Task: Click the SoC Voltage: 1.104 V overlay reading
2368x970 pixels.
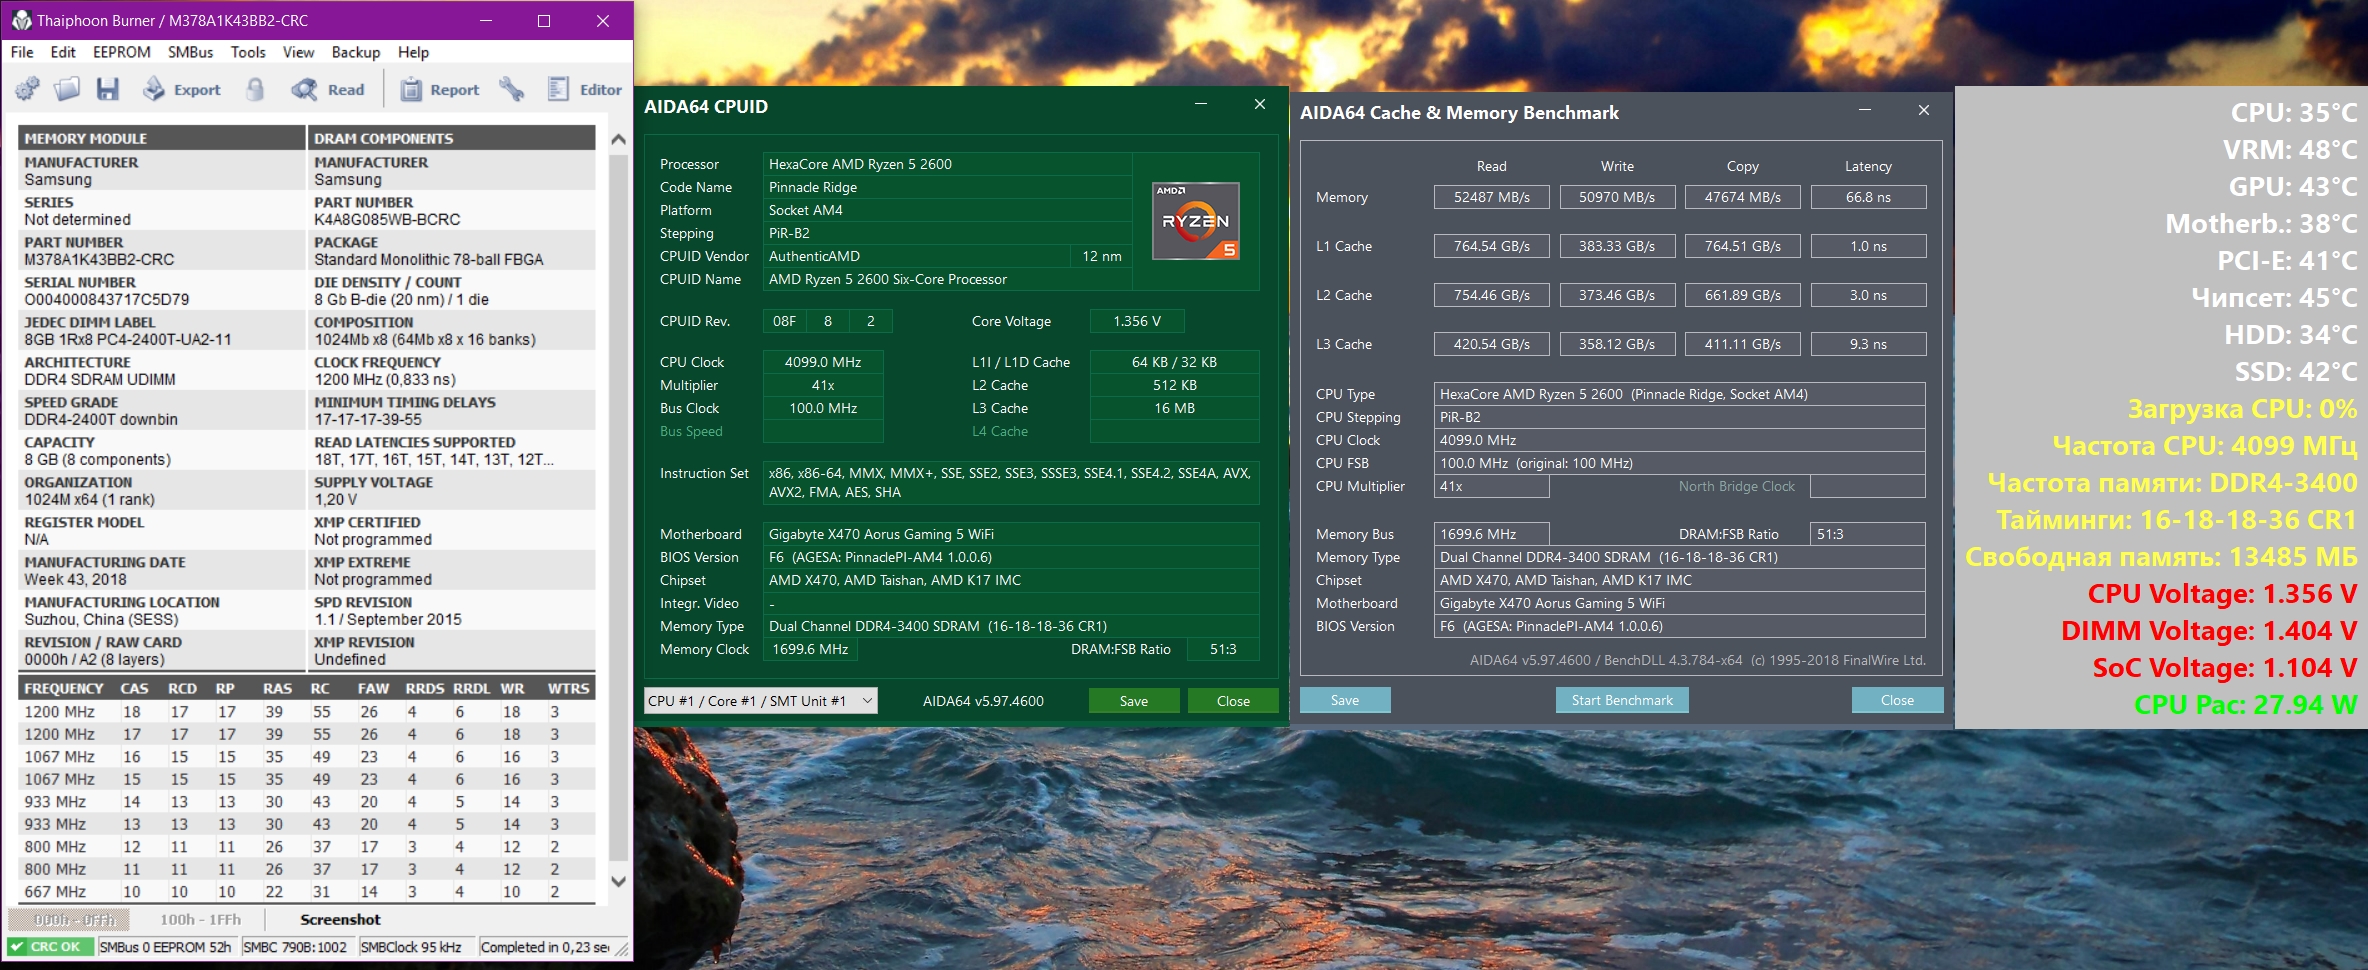Action: click(2225, 668)
